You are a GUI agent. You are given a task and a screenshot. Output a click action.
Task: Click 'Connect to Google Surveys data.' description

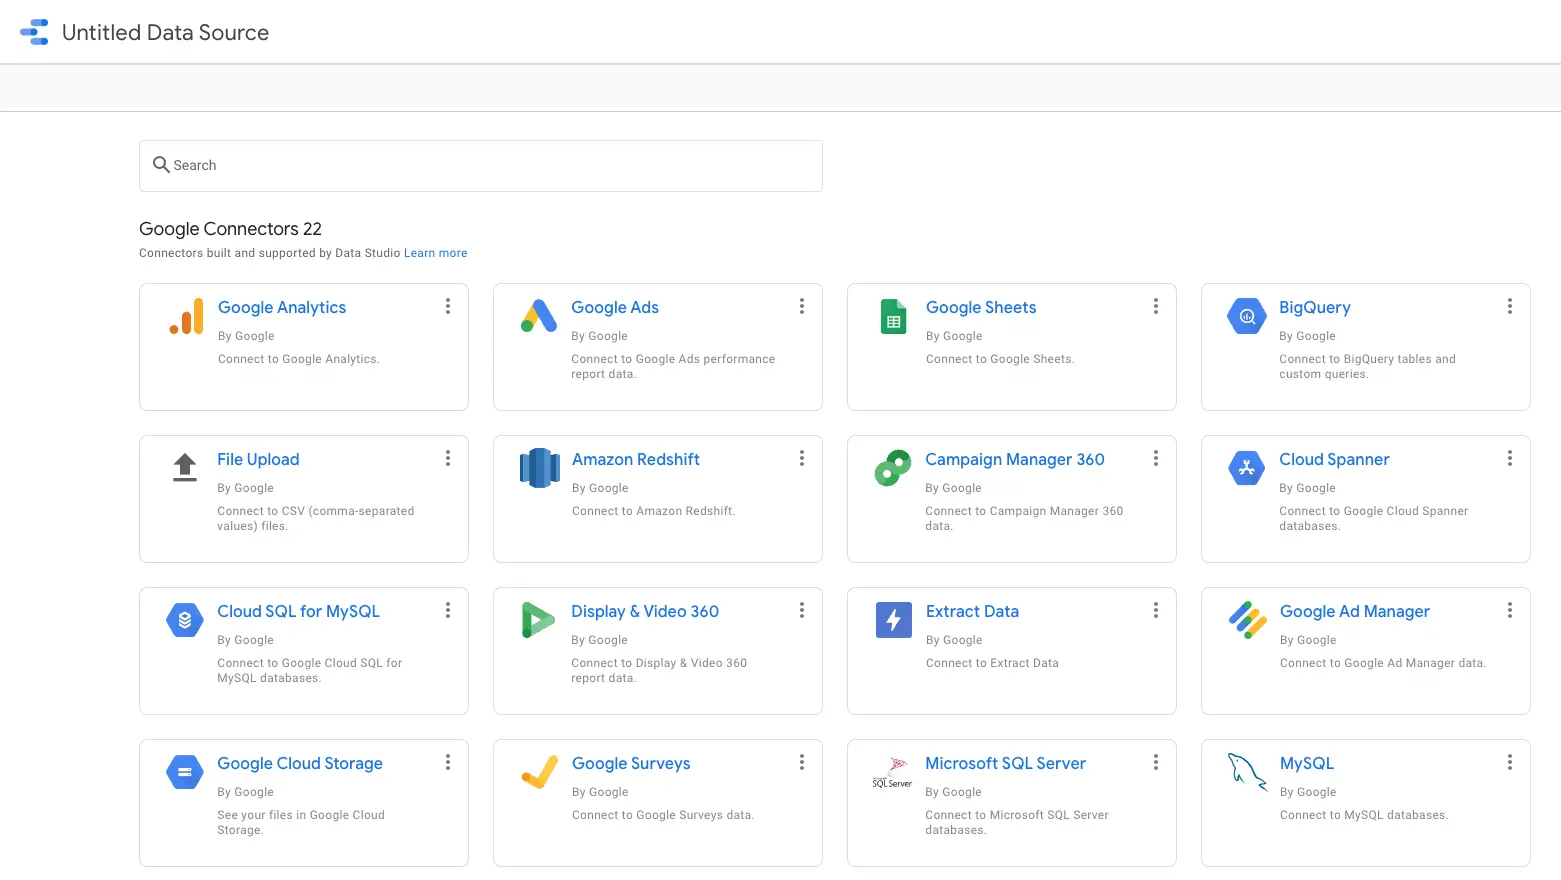coord(663,815)
